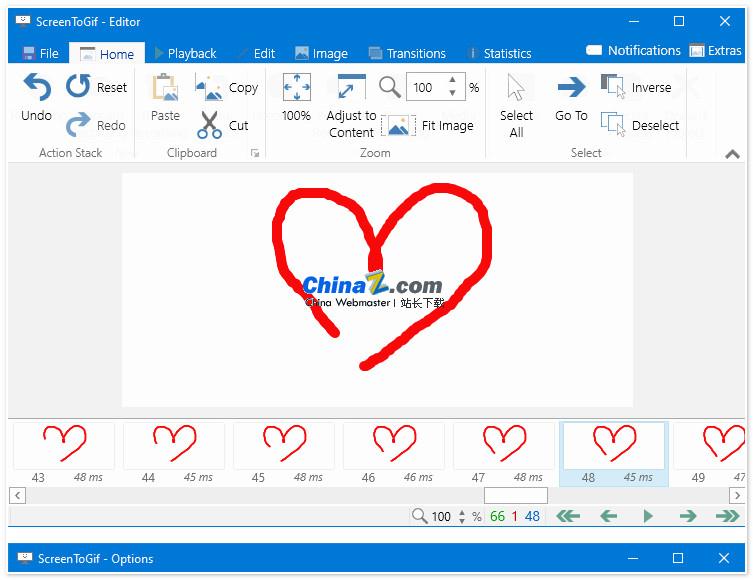This screenshot has width=753, height=580.
Task: Go to previous frame arrow
Action: tap(608, 516)
